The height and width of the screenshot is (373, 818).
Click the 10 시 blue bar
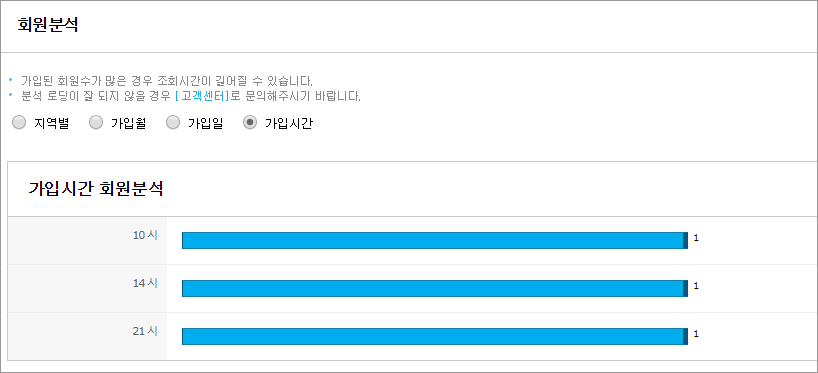click(435, 240)
